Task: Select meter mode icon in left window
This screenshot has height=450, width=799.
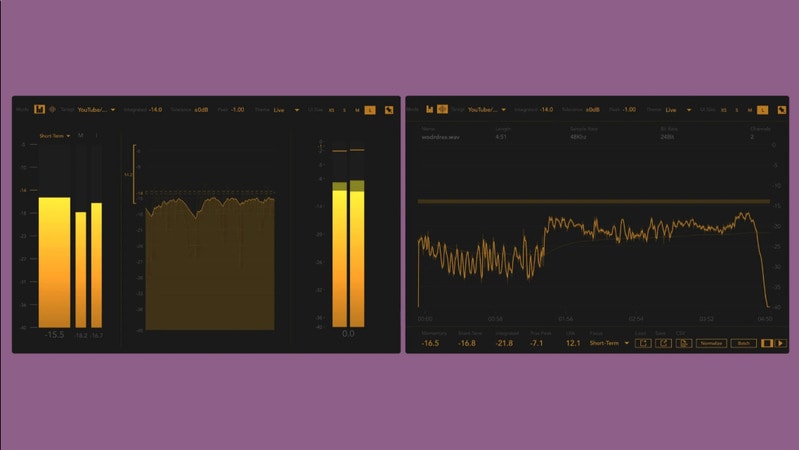Action: pyautogui.click(x=40, y=109)
